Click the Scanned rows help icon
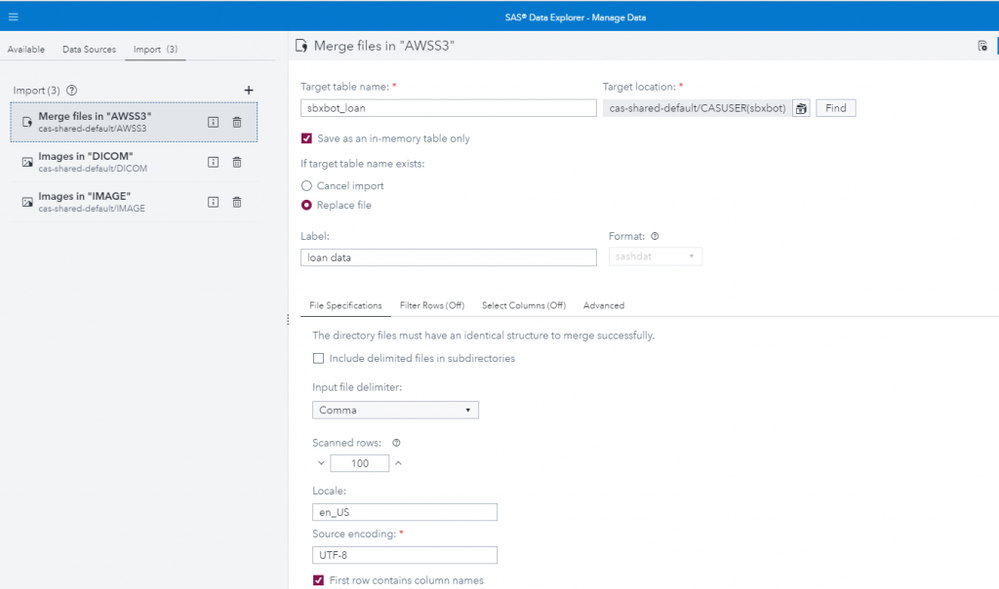 pyautogui.click(x=396, y=443)
